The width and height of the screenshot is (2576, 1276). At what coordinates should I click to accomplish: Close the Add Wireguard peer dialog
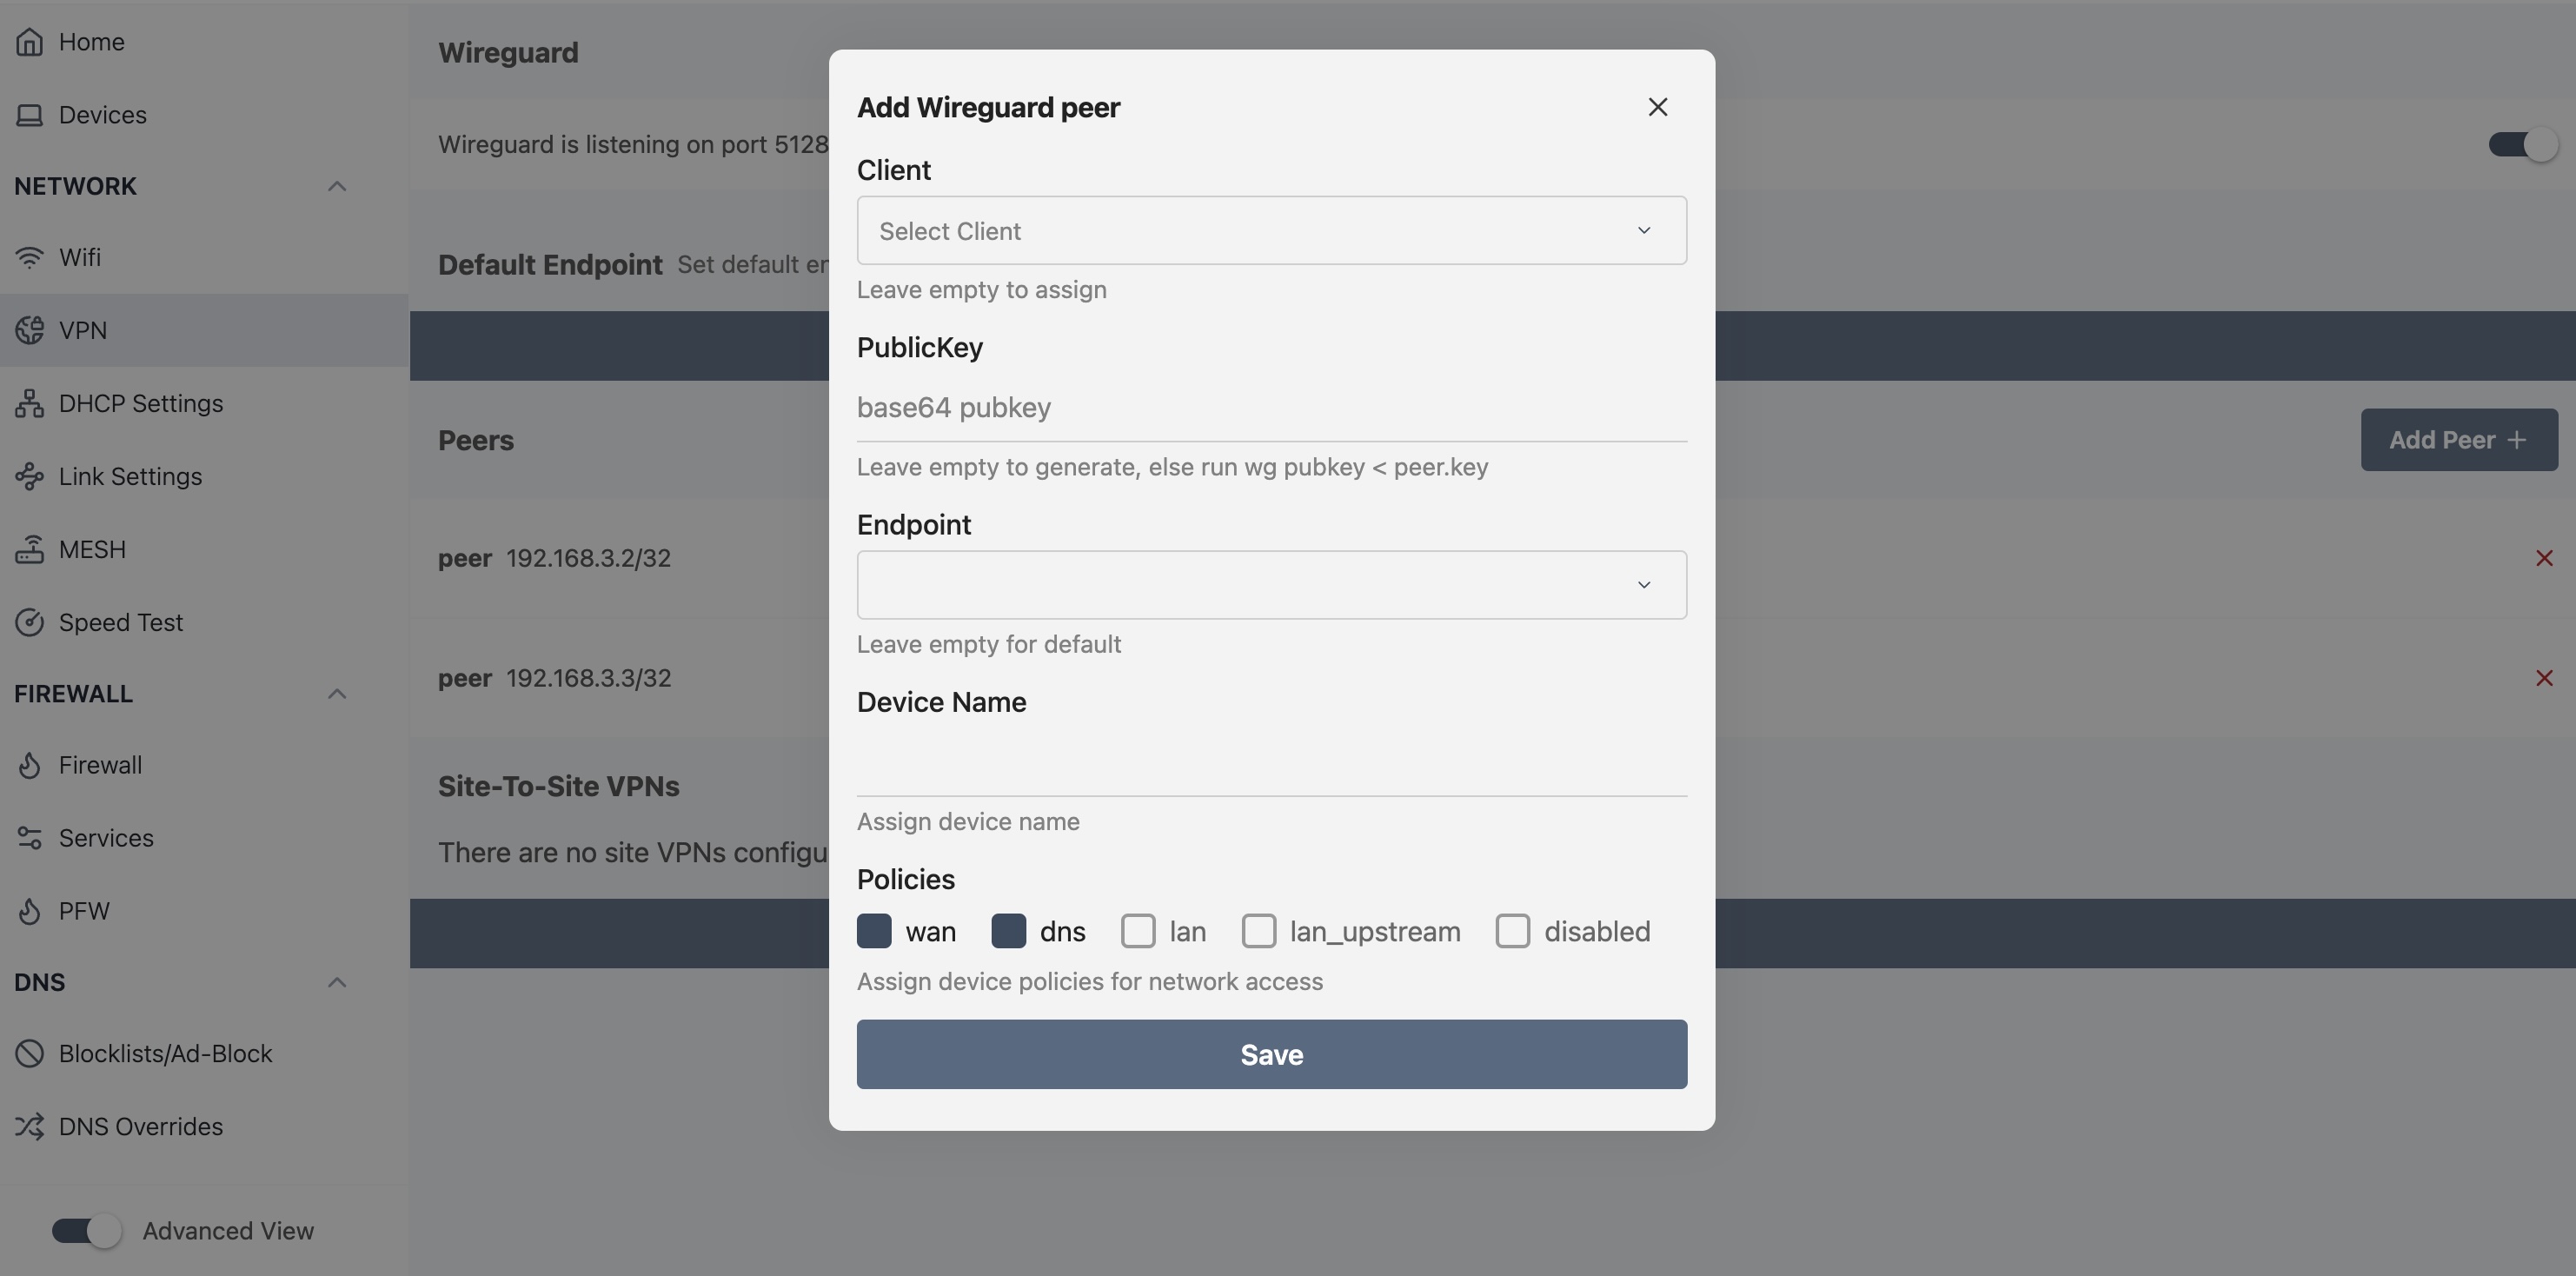pos(1658,107)
